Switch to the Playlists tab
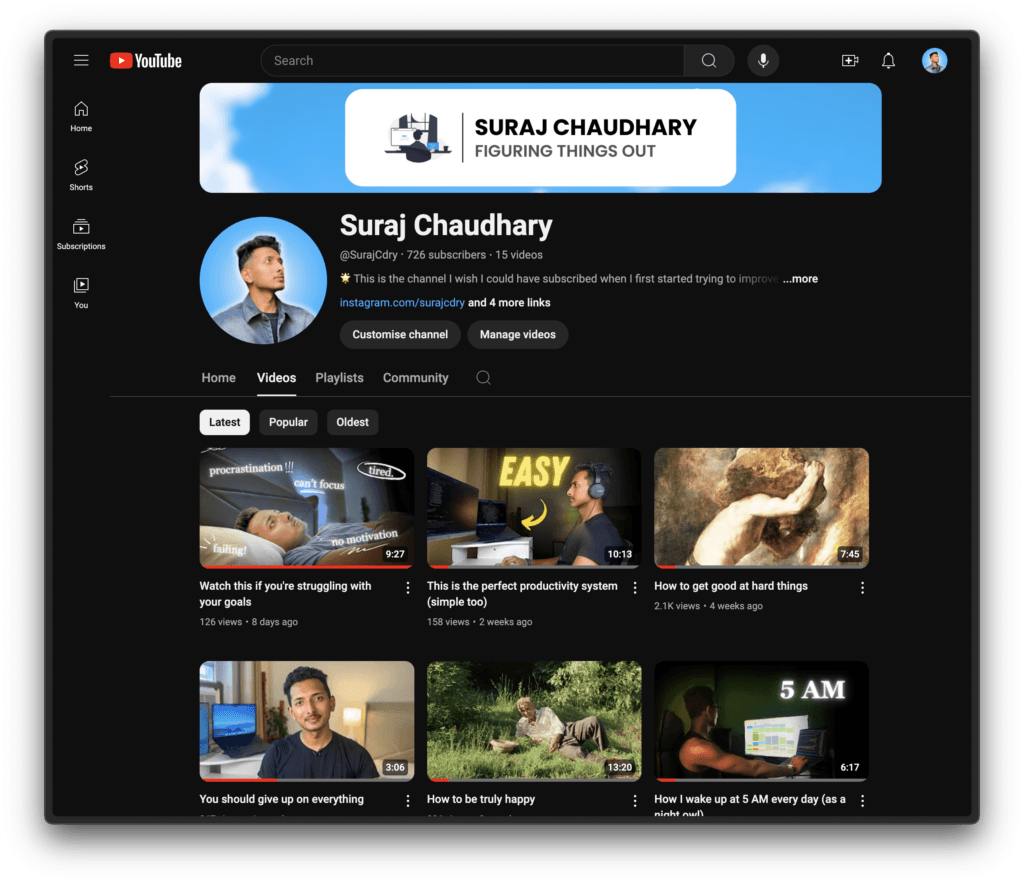Viewport: 1024px width, 883px height. point(339,378)
